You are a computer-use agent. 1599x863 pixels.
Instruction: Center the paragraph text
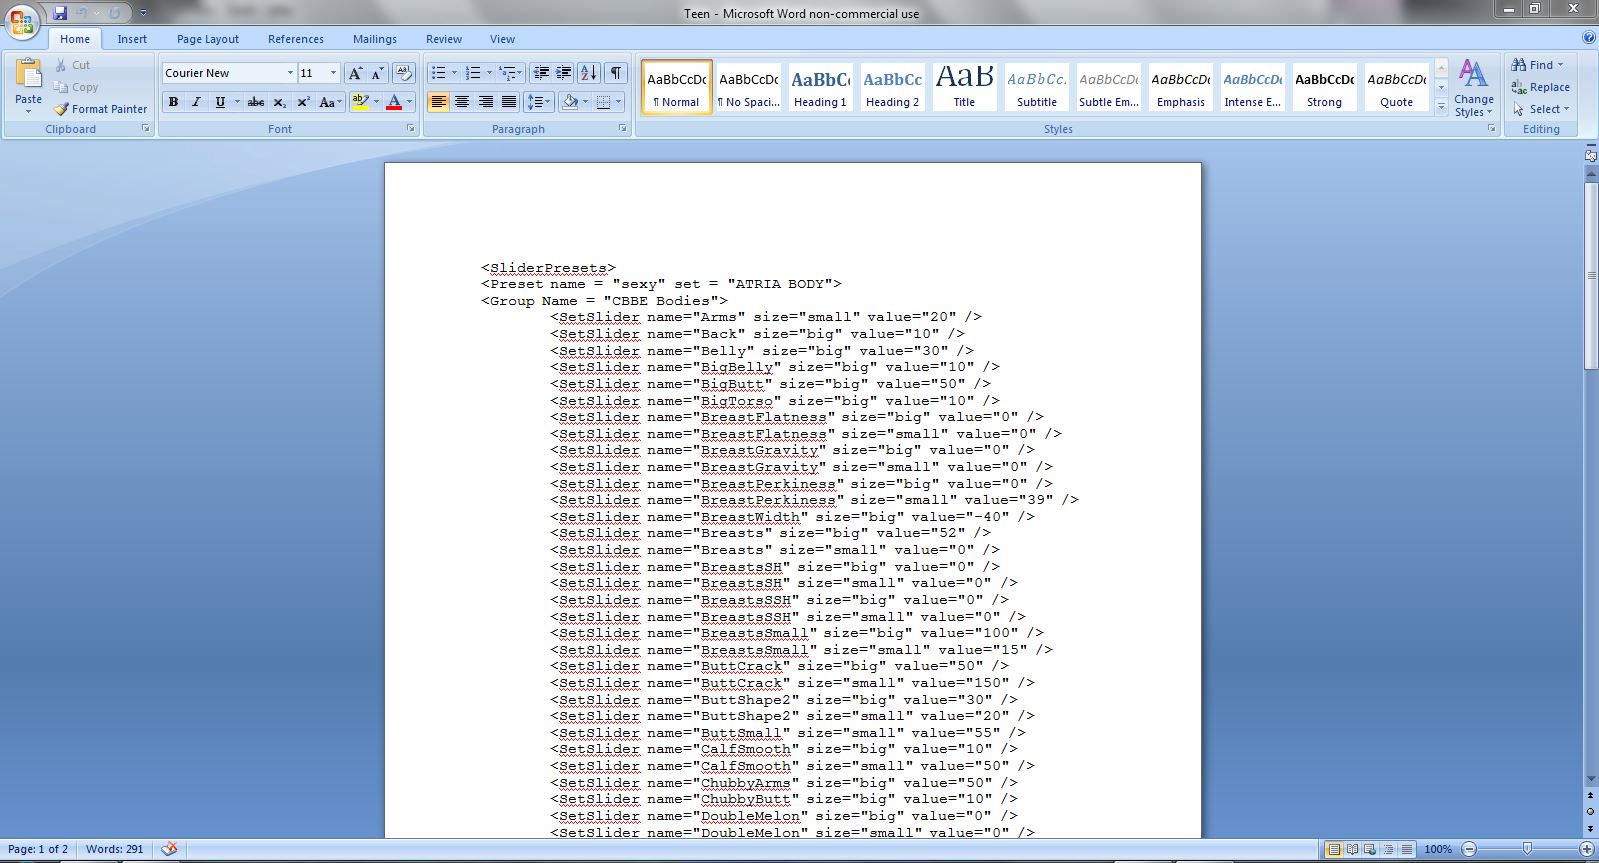coord(462,102)
